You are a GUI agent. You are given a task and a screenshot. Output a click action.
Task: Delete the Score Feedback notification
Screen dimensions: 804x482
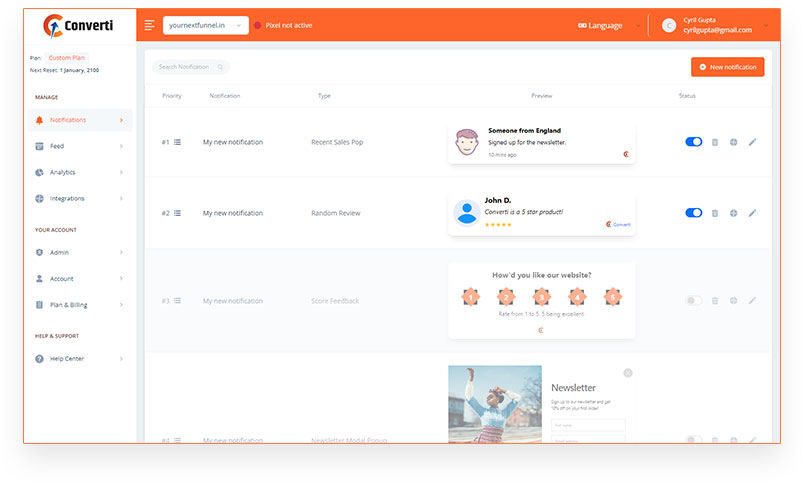pos(715,300)
